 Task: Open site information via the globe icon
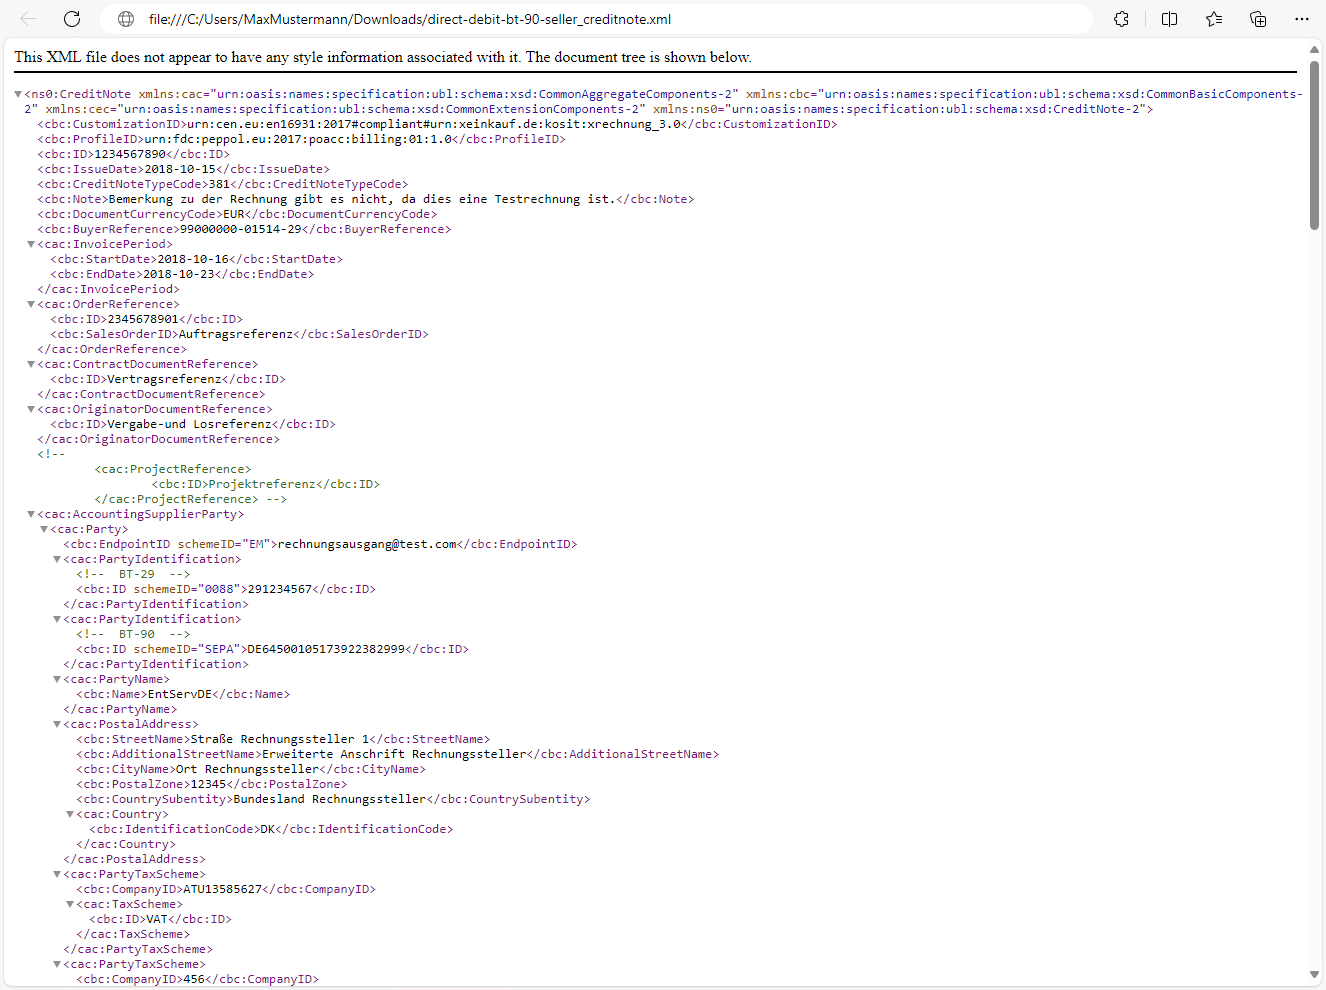click(x=126, y=19)
